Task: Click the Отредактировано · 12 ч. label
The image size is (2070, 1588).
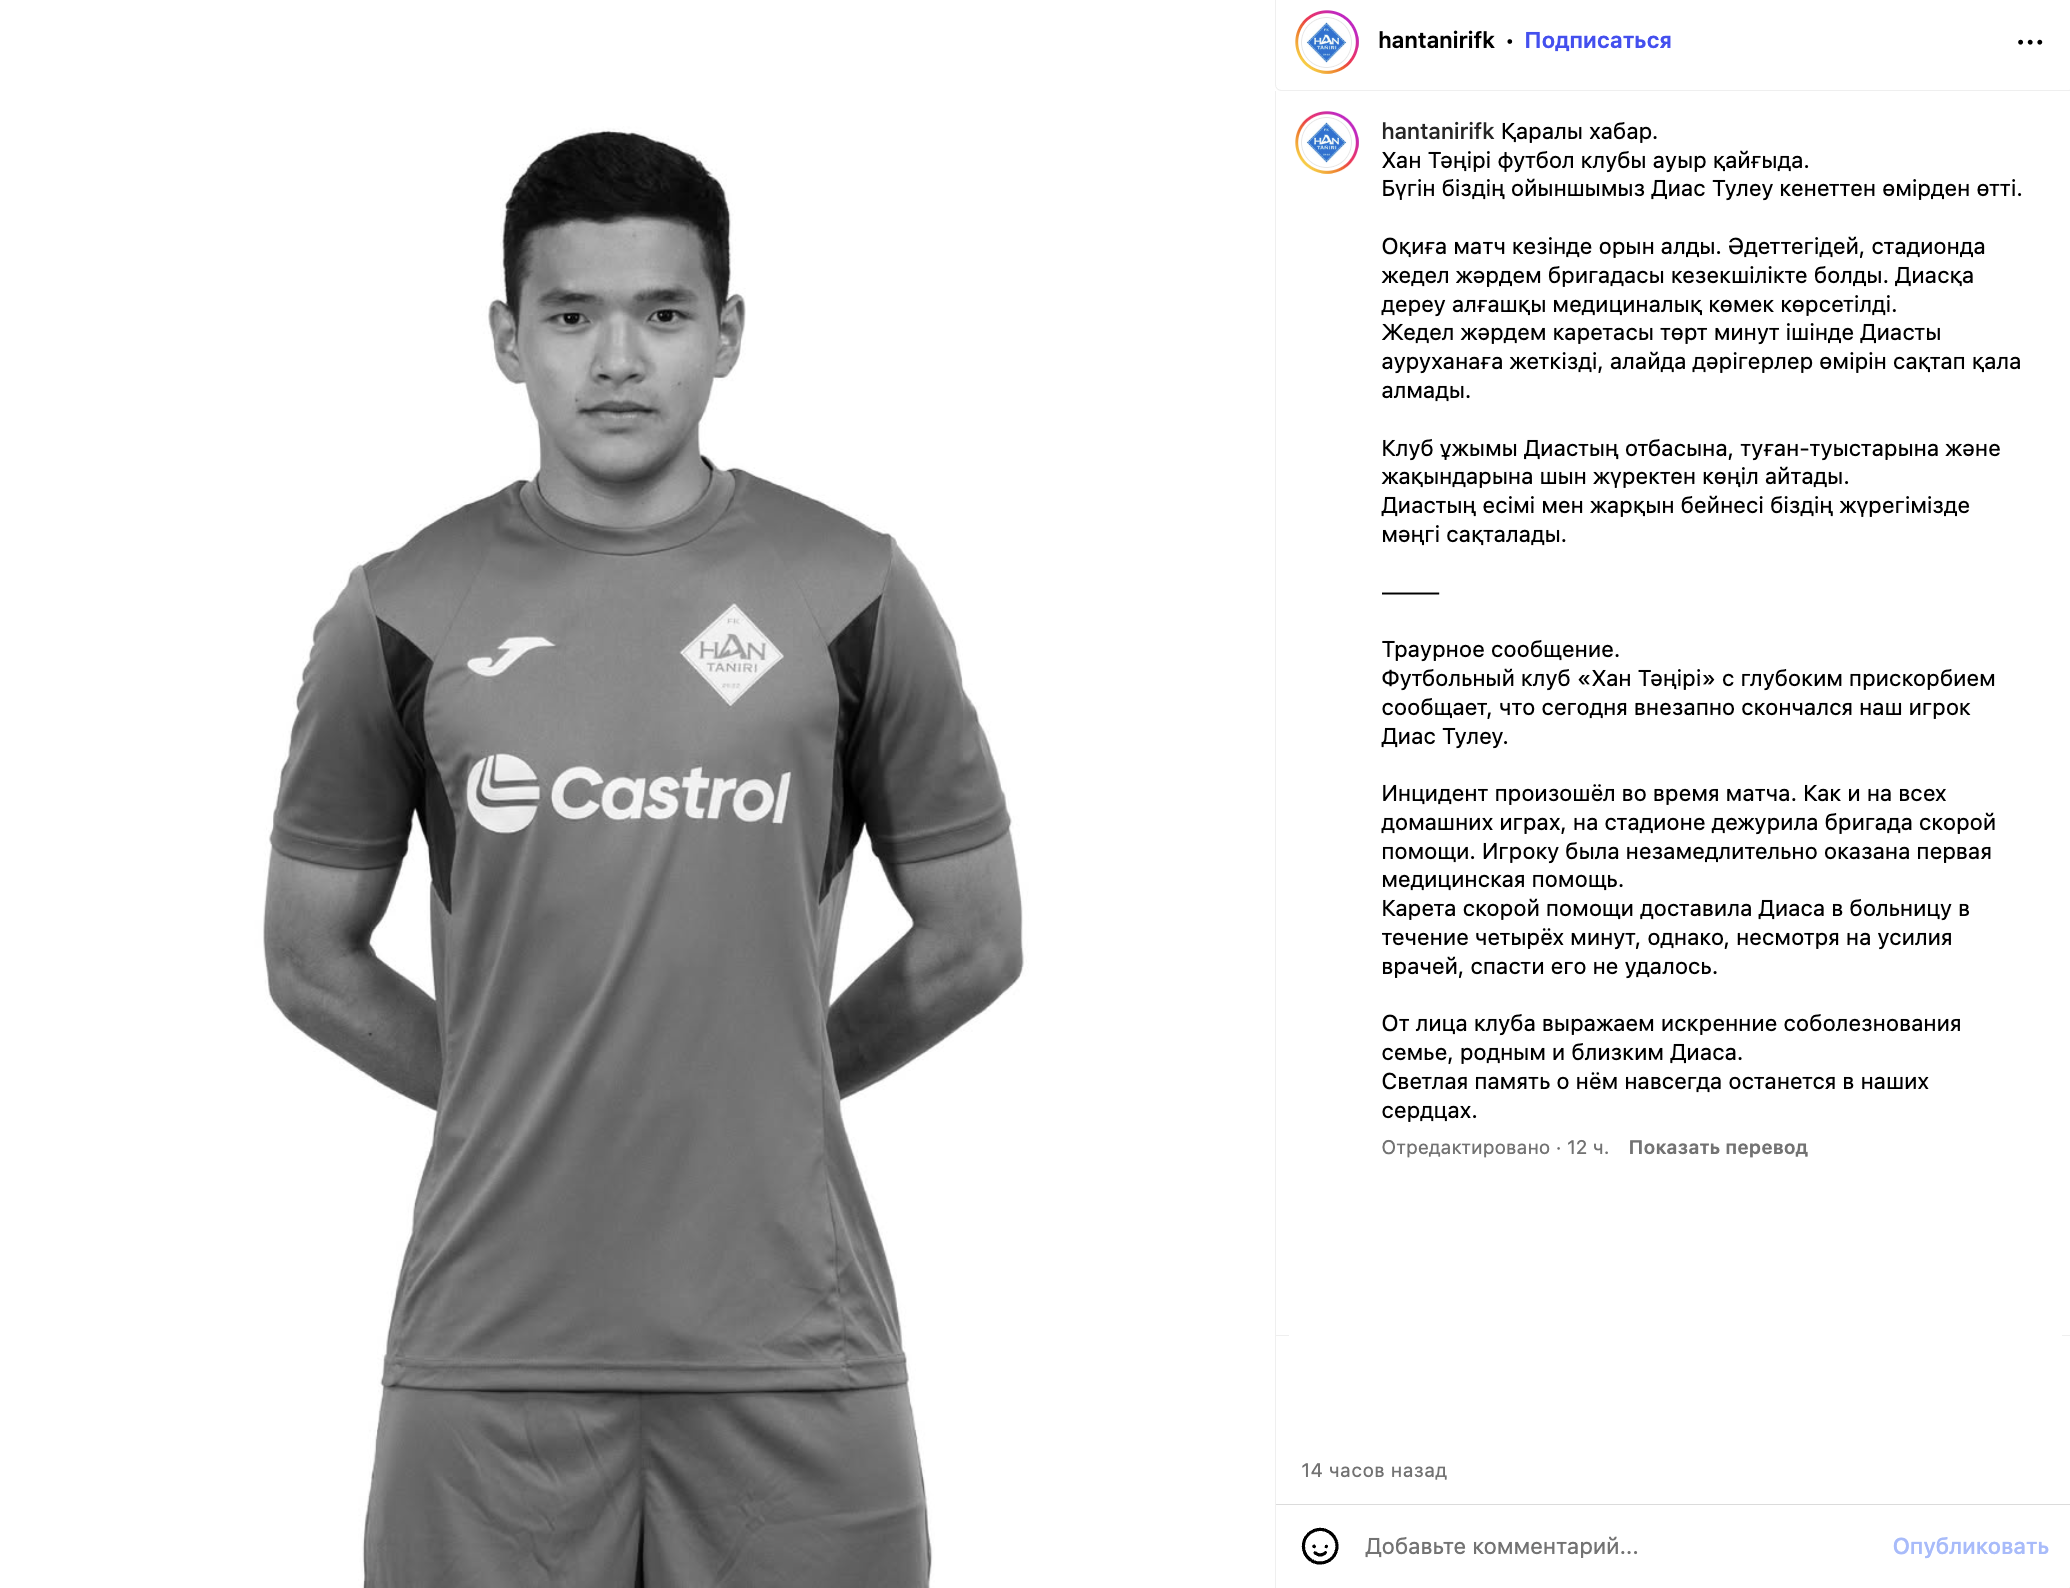Action: click(1494, 1147)
